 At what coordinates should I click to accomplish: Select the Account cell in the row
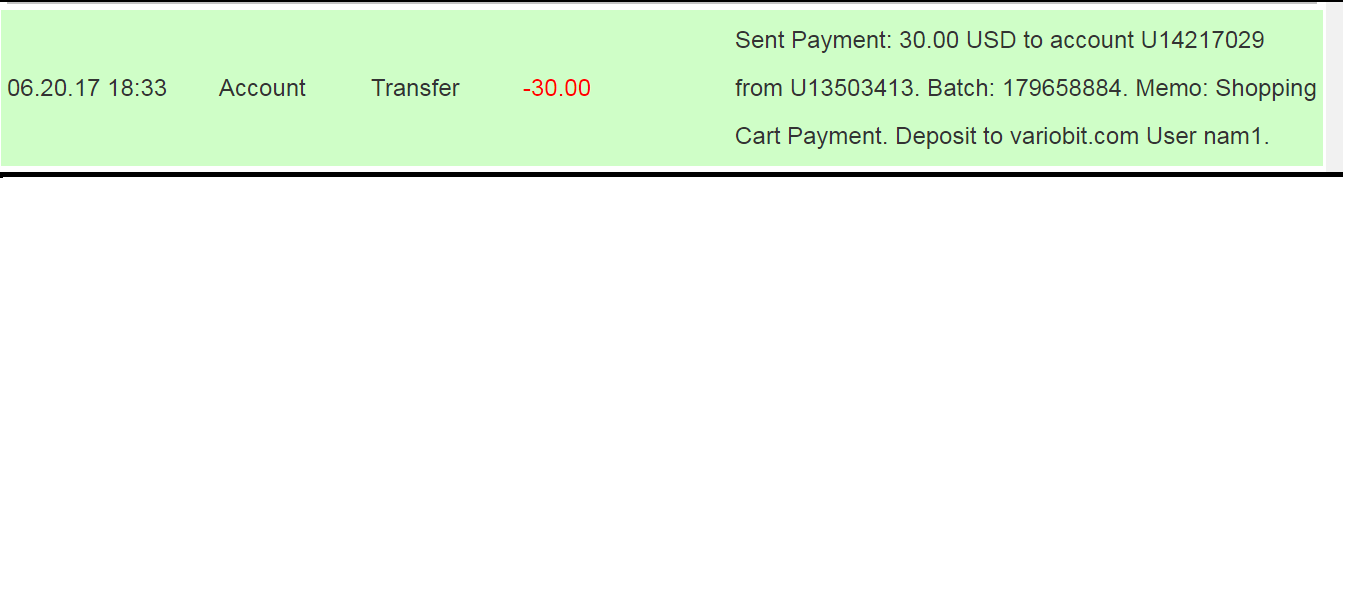(262, 88)
